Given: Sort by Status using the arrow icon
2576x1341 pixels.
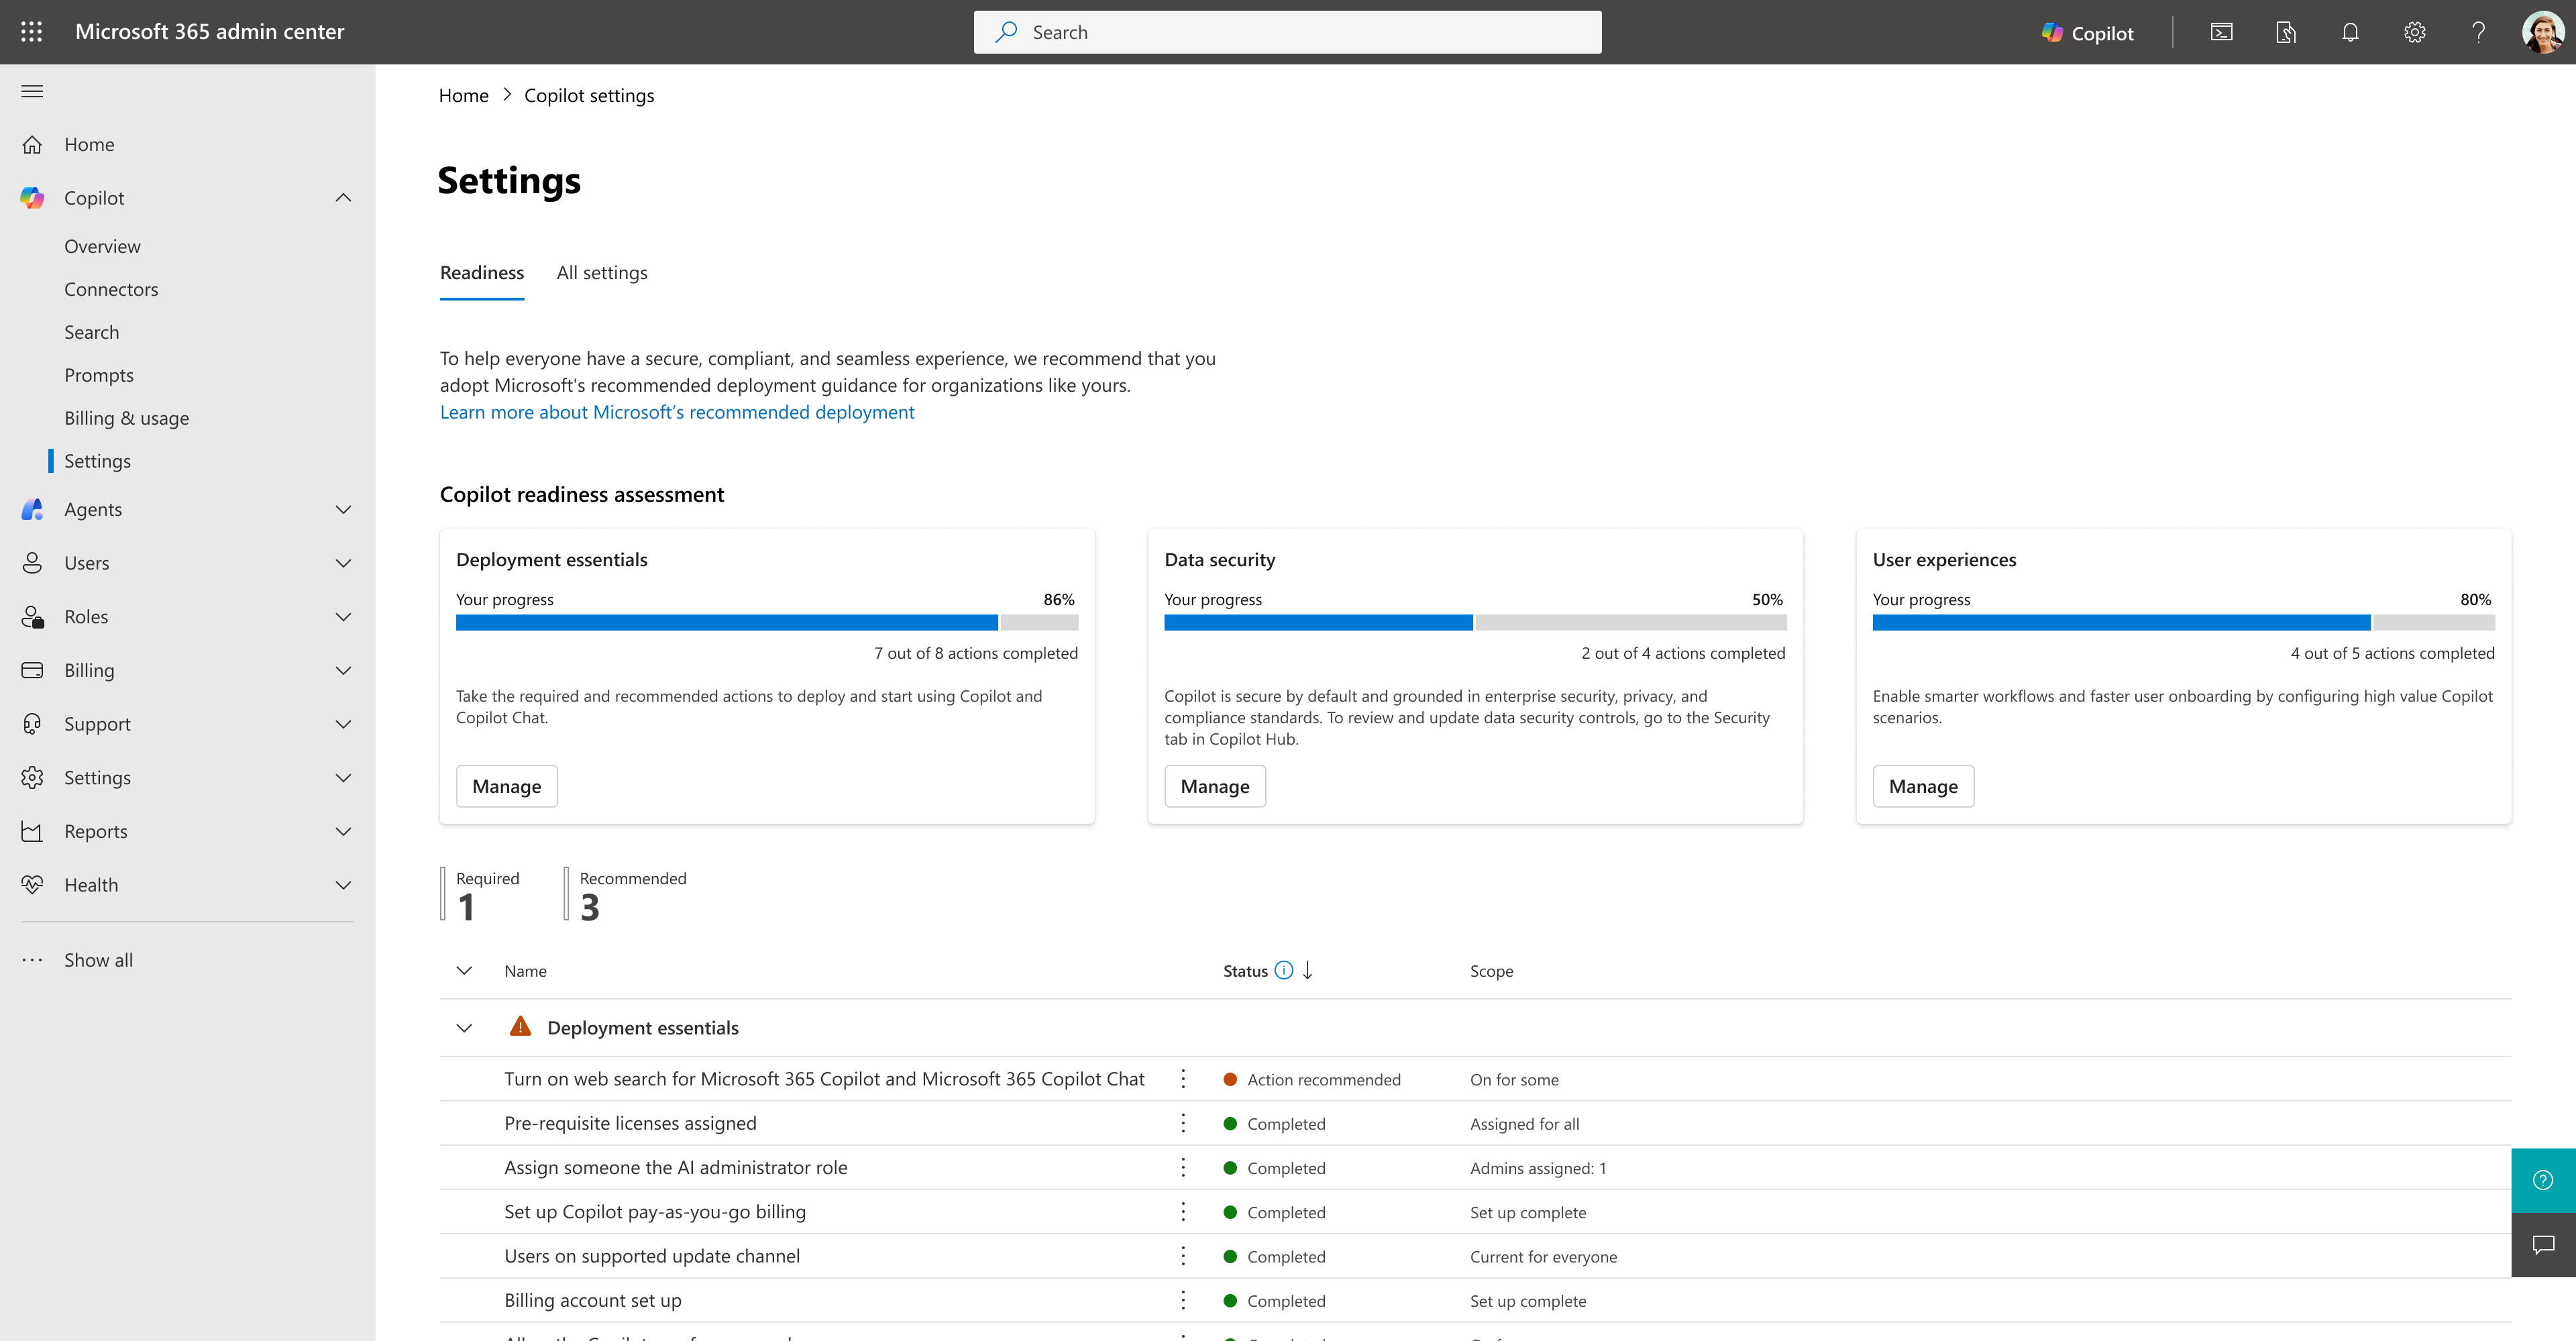Looking at the screenshot, I should click(x=1307, y=970).
